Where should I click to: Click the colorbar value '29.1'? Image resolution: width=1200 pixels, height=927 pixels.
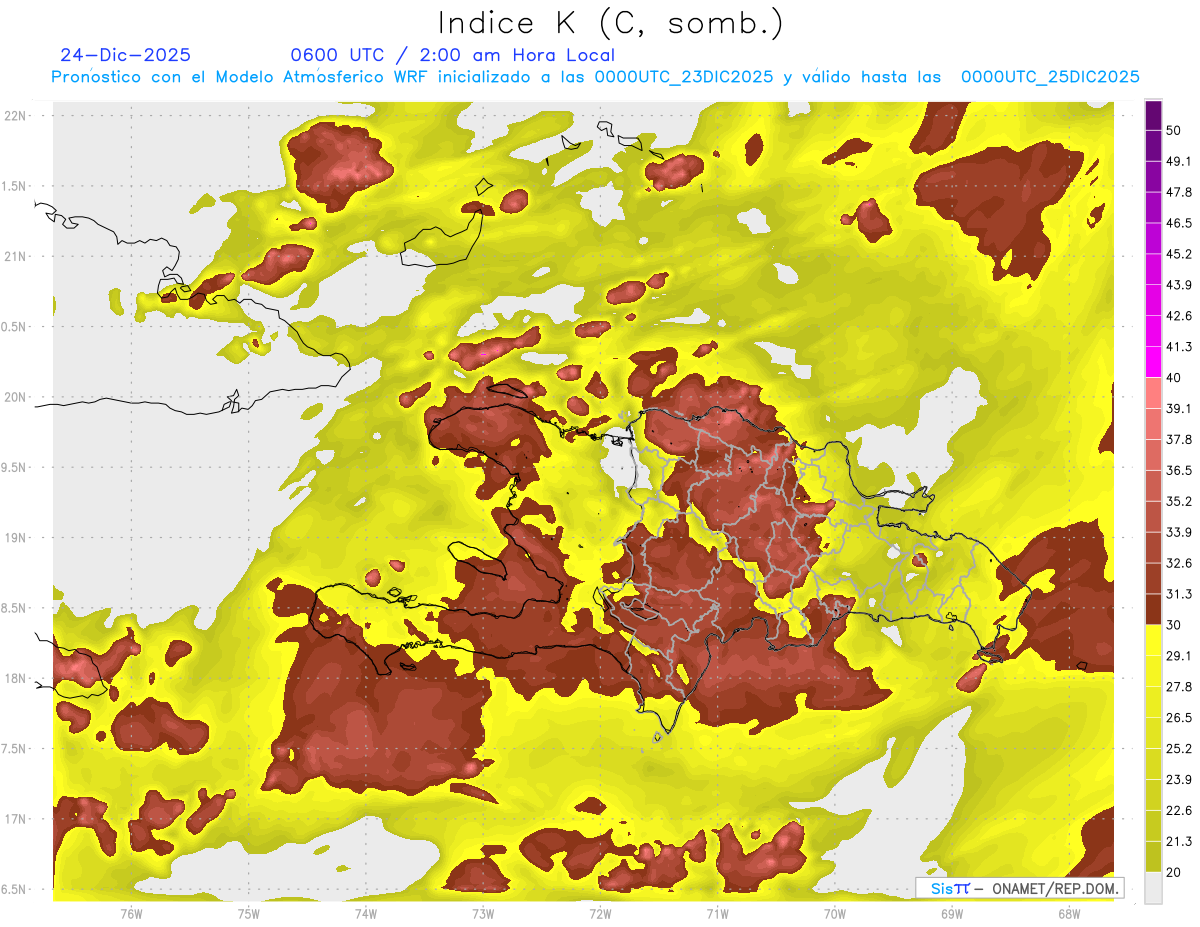pos(1179,656)
